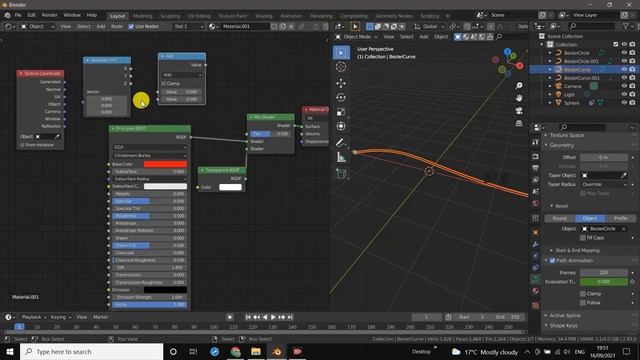
Task: Open the Keying popover in timeline
Action: pos(60,317)
